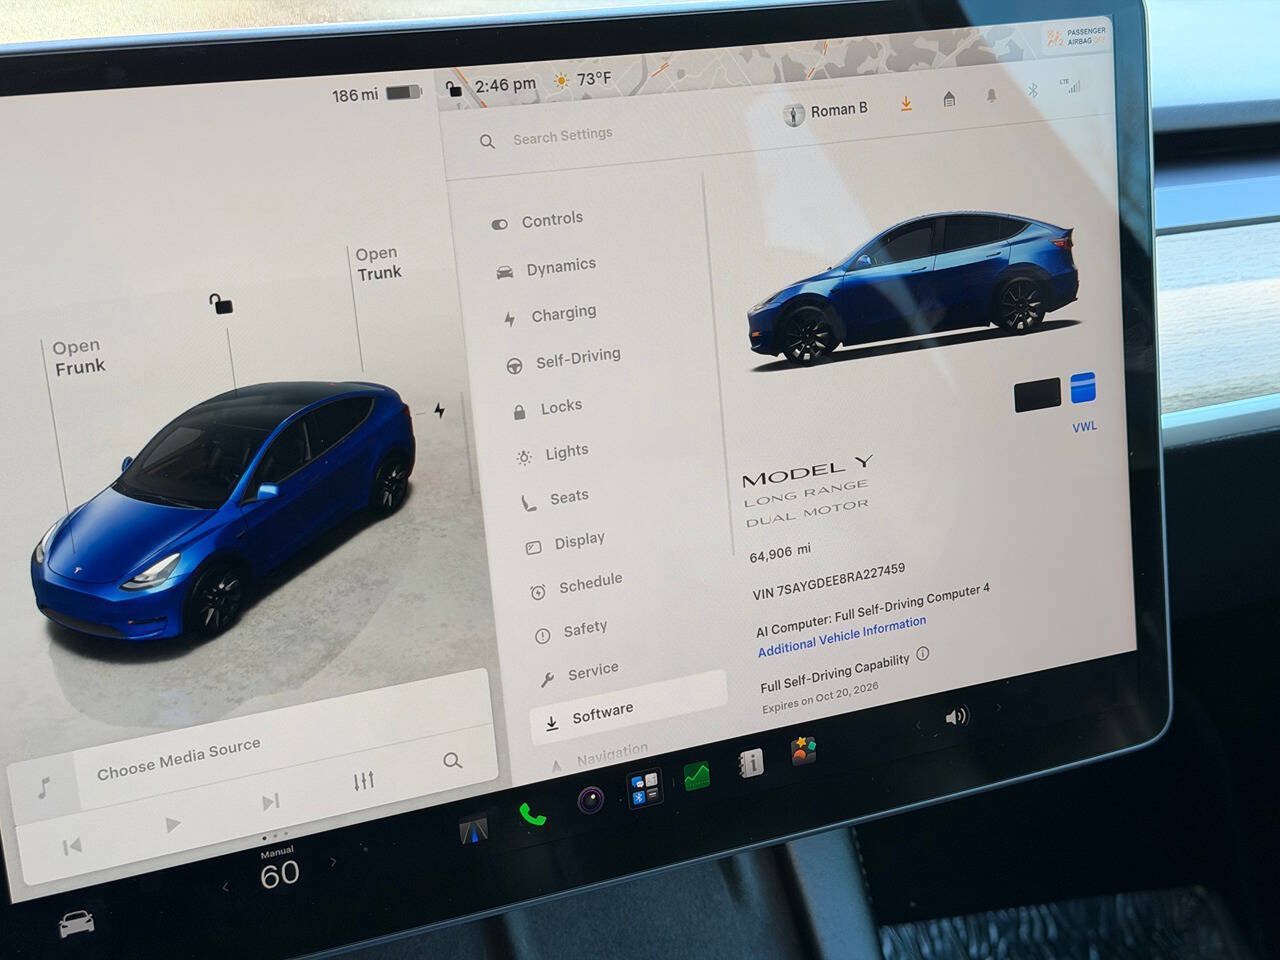Go to the previous track
This screenshot has width=1280, height=960.
[72, 847]
